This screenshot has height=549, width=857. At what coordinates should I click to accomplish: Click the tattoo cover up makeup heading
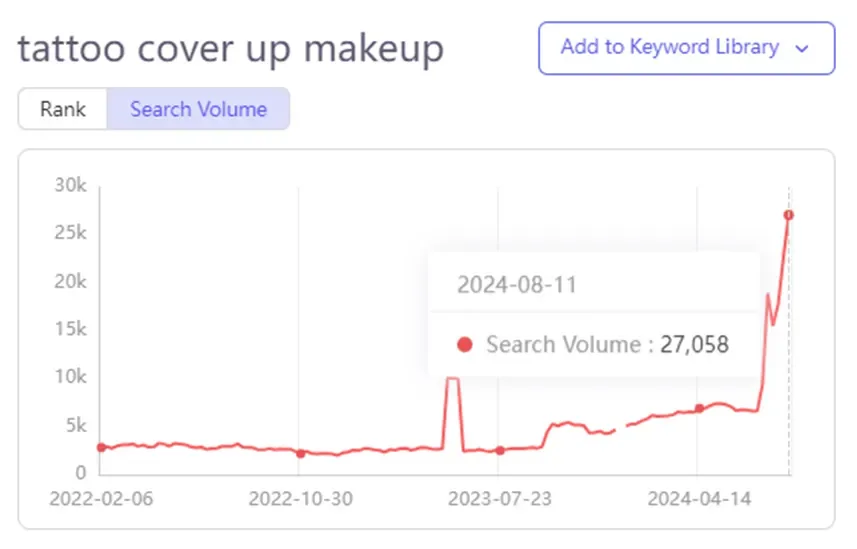(231, 49)
